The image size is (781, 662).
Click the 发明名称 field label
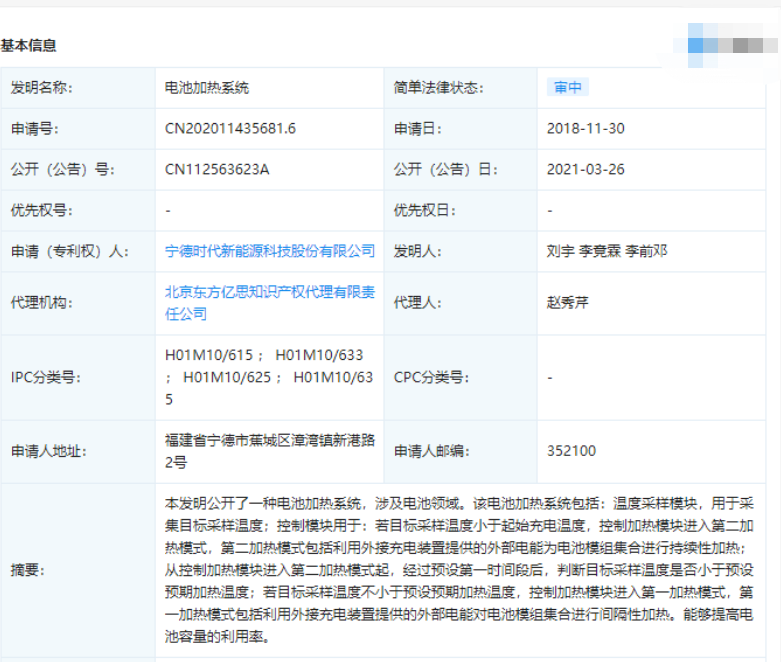42,88
